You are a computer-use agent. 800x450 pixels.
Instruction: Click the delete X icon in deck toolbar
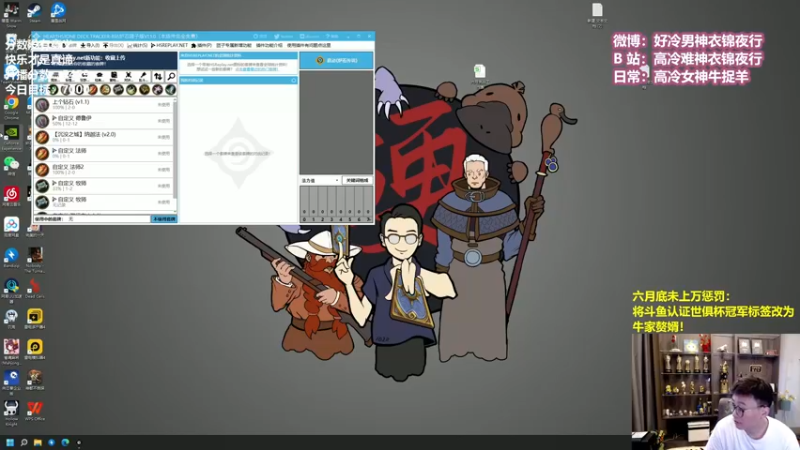click(128, 77)
